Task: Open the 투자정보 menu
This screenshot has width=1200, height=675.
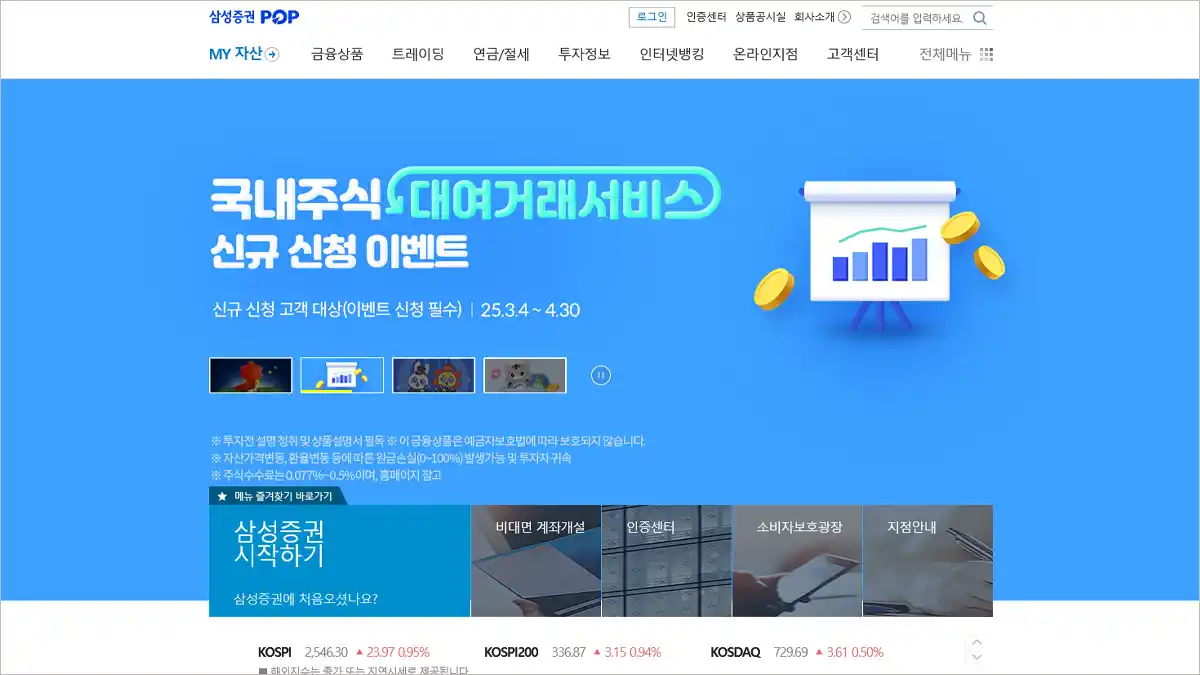Action: [584, 55]
